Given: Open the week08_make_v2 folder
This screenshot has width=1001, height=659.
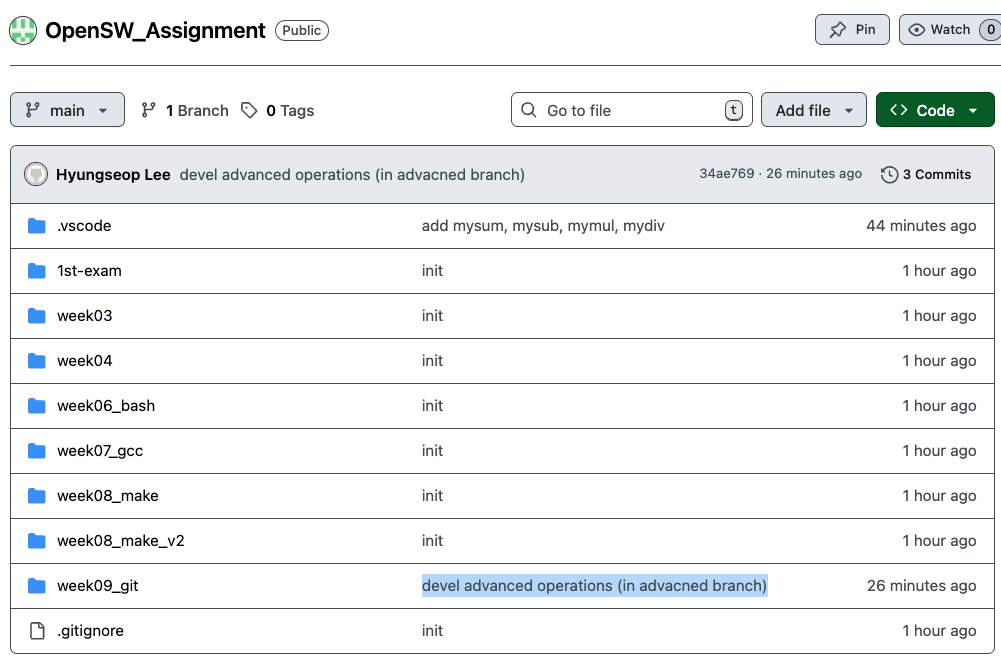Looking at the screenshot, I should [x=121, y=541].
